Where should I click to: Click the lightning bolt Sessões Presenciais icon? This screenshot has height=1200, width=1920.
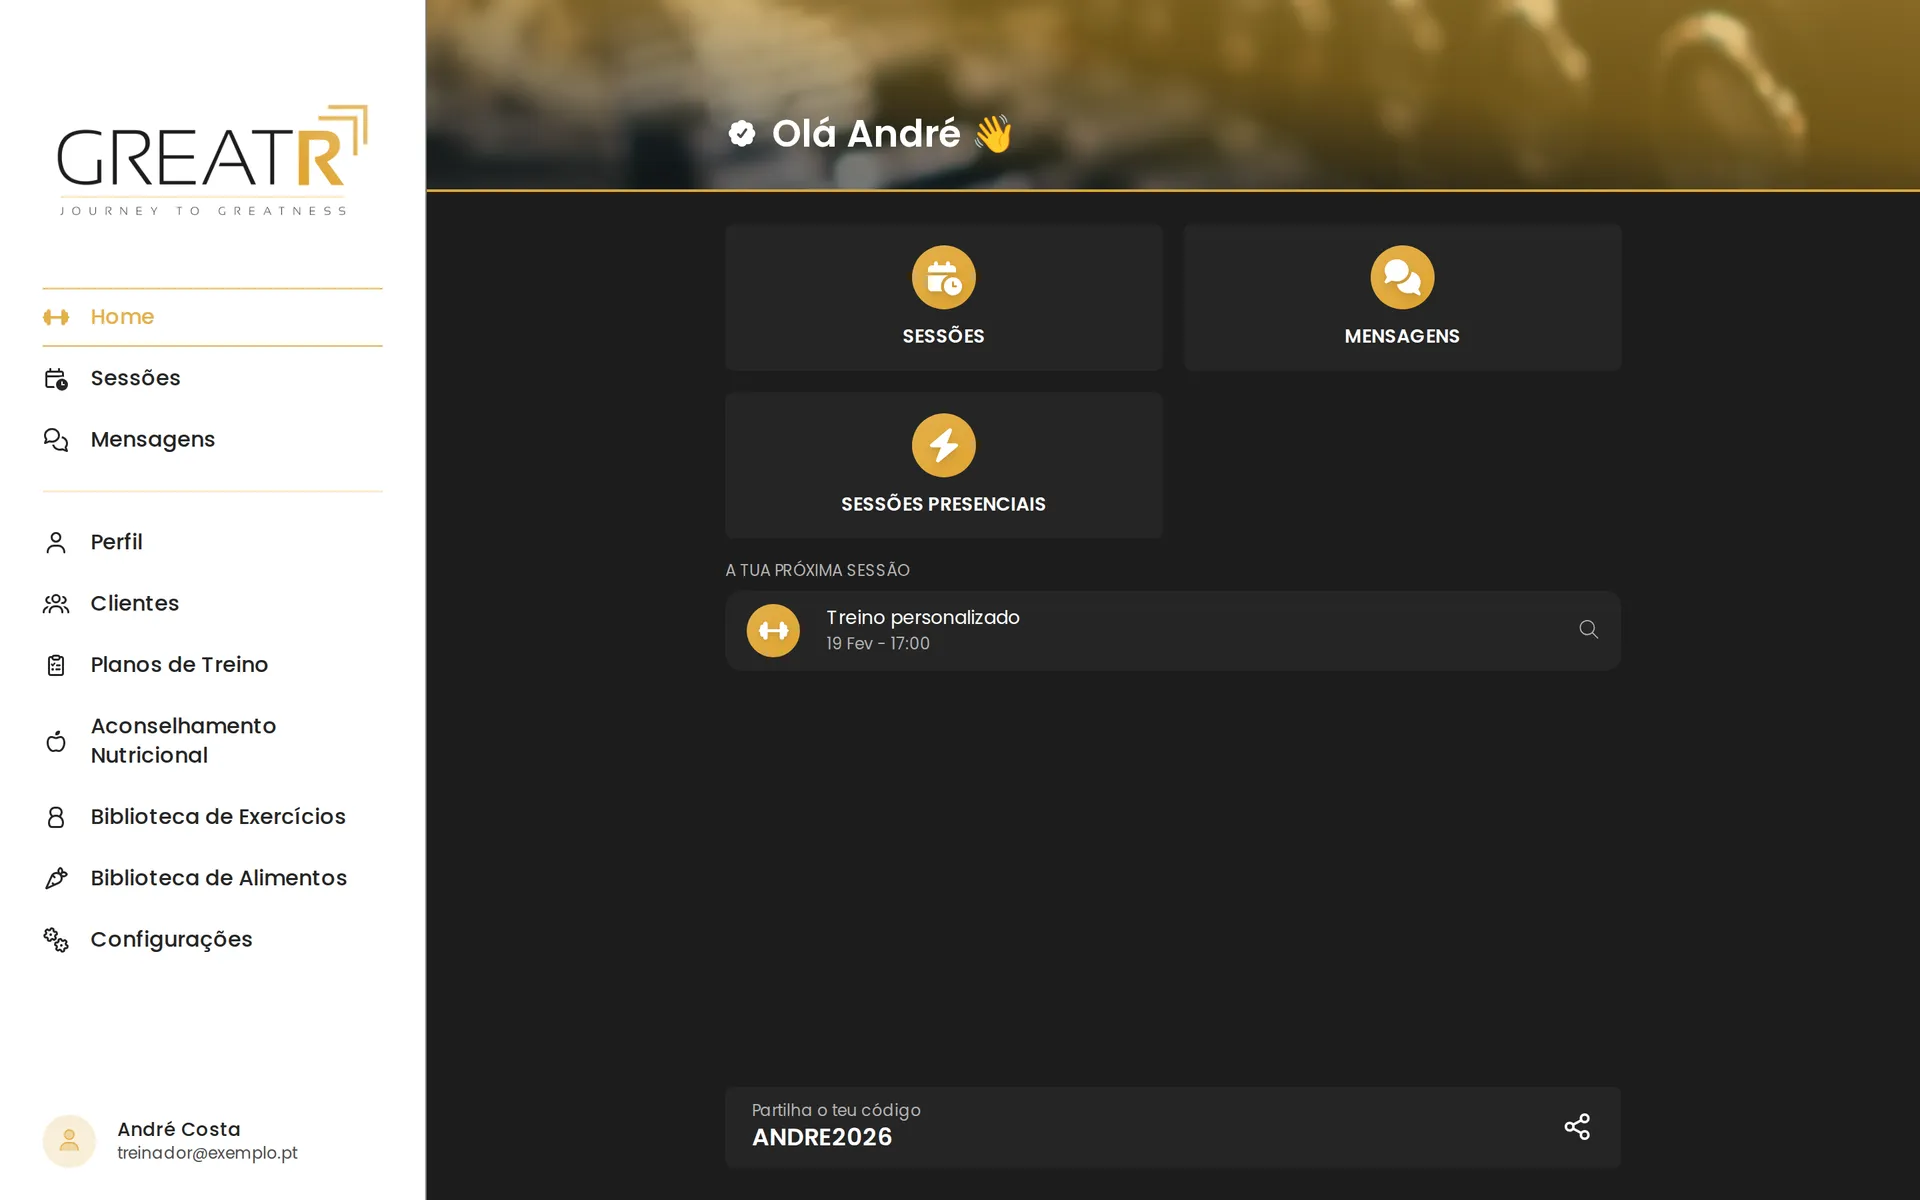pyautogui.click(x=943, y=446)
